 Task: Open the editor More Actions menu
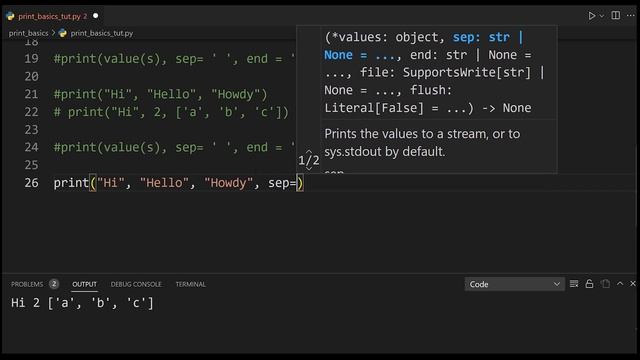(x=631, y=15)
